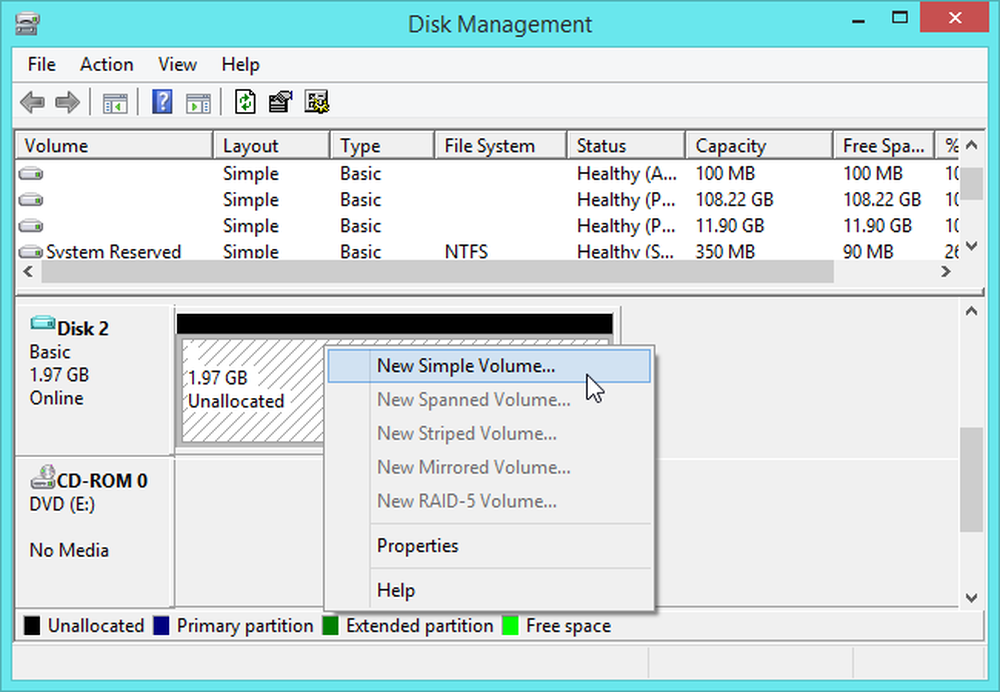1000x692 pixels.
Task: Click disabled New Spanned Volume... entry
Action: [x=489, y=400]
